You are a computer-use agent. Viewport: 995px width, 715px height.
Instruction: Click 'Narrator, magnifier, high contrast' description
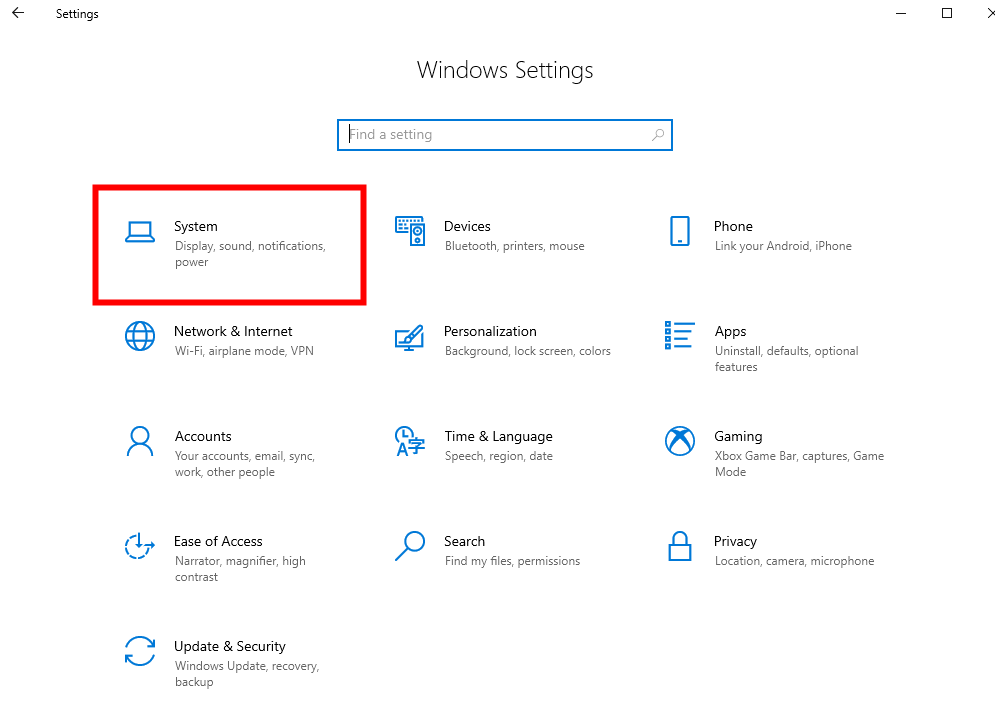click(x=240, y=569)
